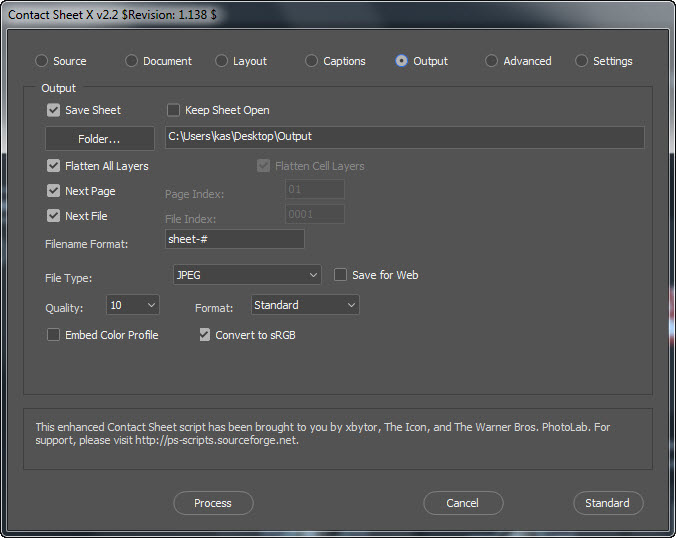Image resolution: width=676 pixels, height=538 pixels.
Task: Toggle the Next Page checkbox
Action: click(53, 191)
